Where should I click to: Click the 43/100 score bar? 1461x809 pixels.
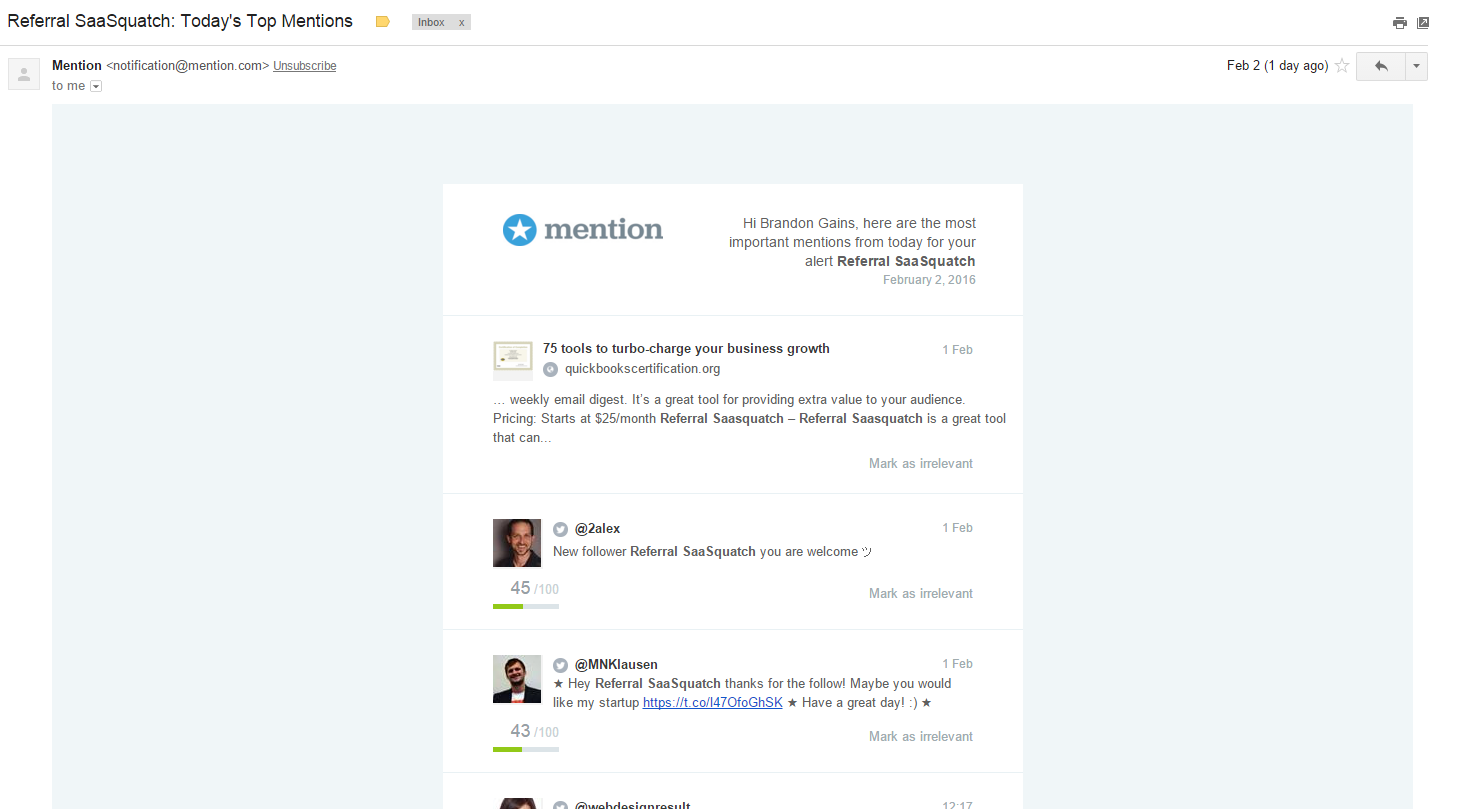(526, 749)
